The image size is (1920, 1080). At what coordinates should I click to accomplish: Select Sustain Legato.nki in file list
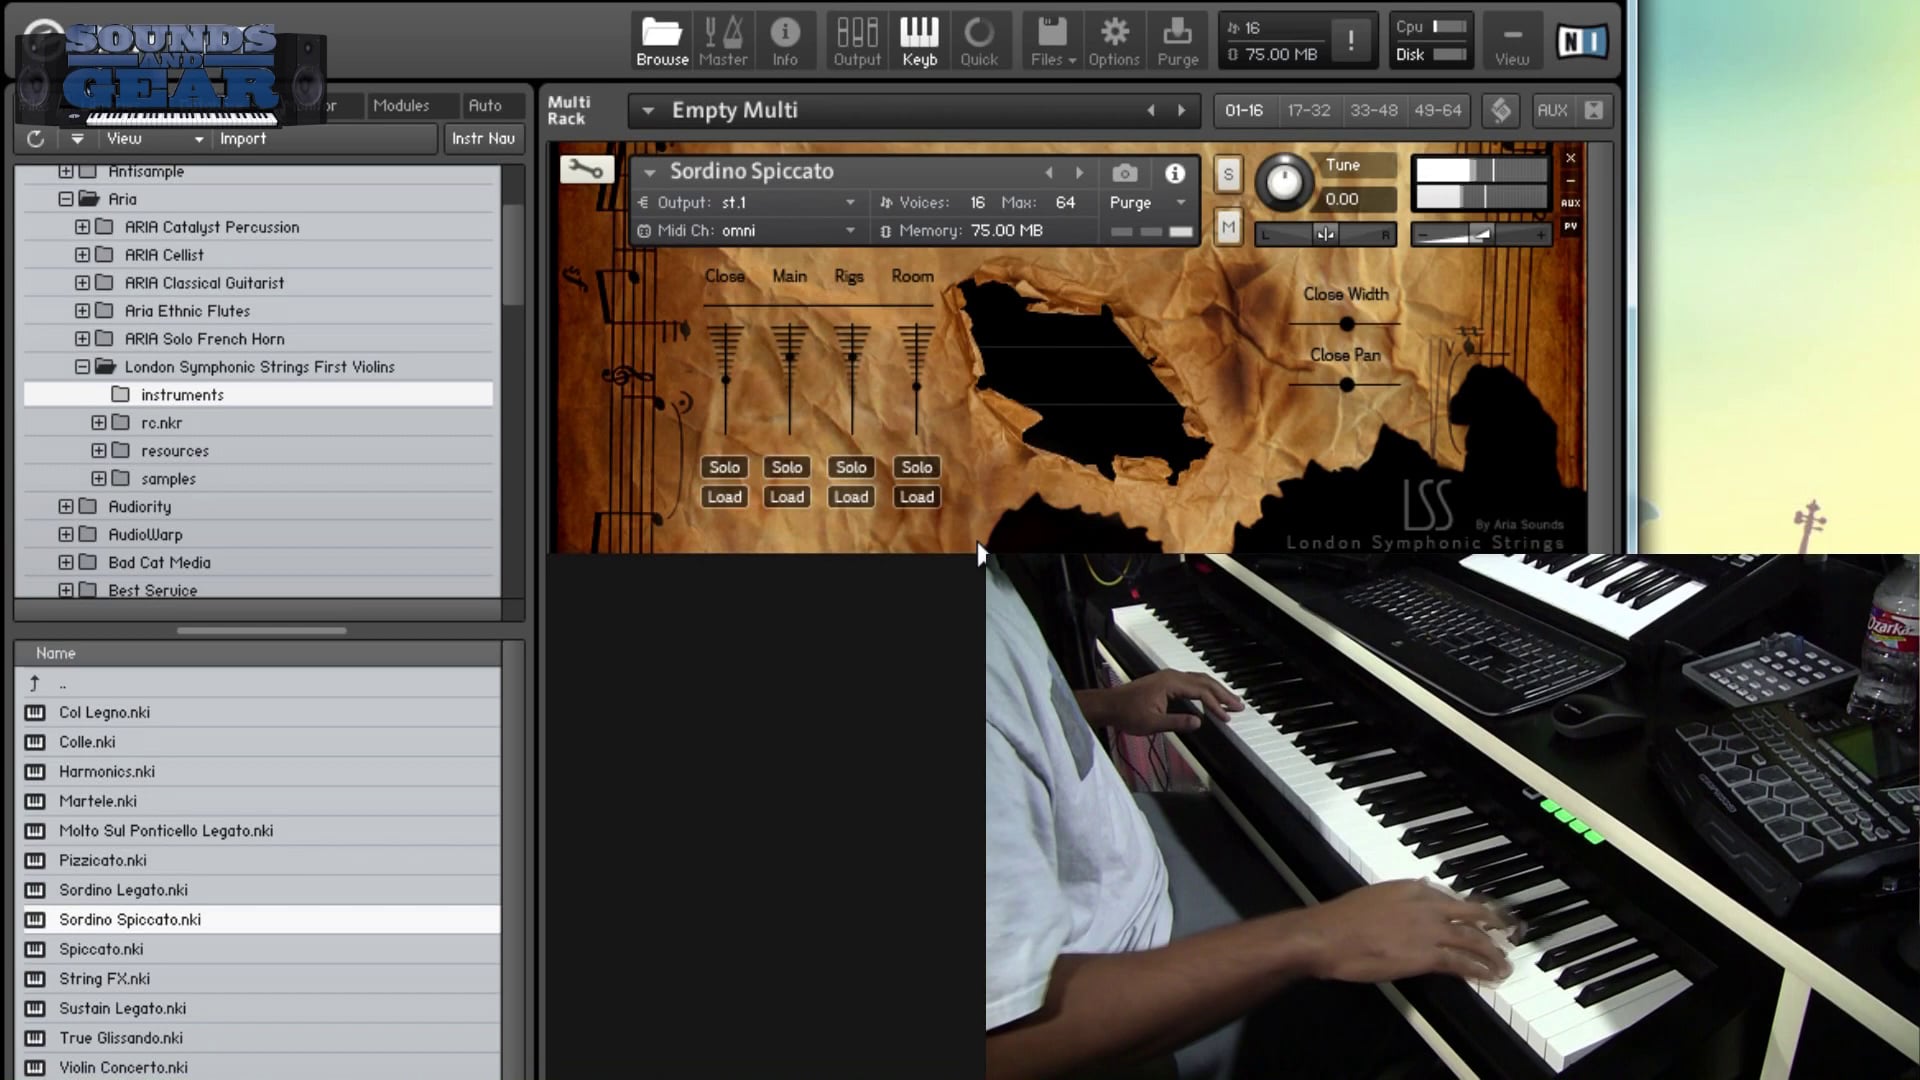point(261,1008)
